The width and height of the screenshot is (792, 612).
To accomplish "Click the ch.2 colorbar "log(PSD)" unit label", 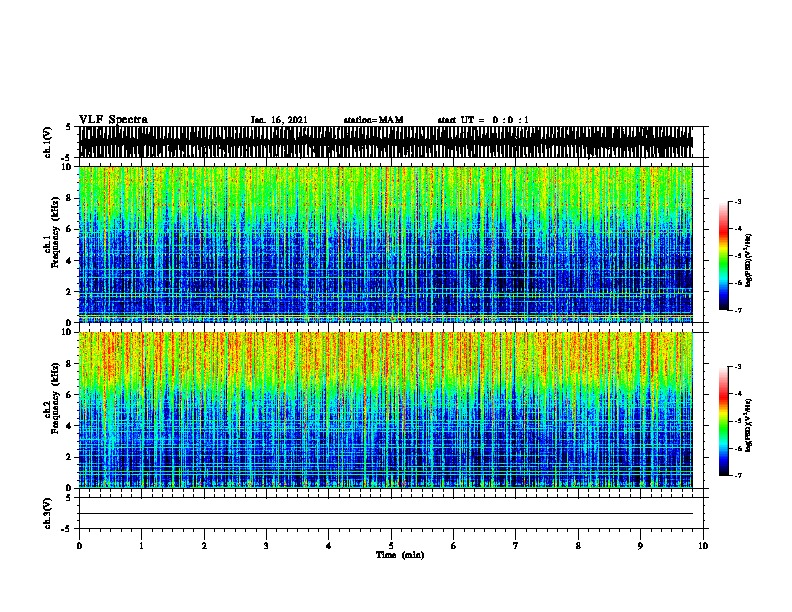I will click(x=749, y=425).
